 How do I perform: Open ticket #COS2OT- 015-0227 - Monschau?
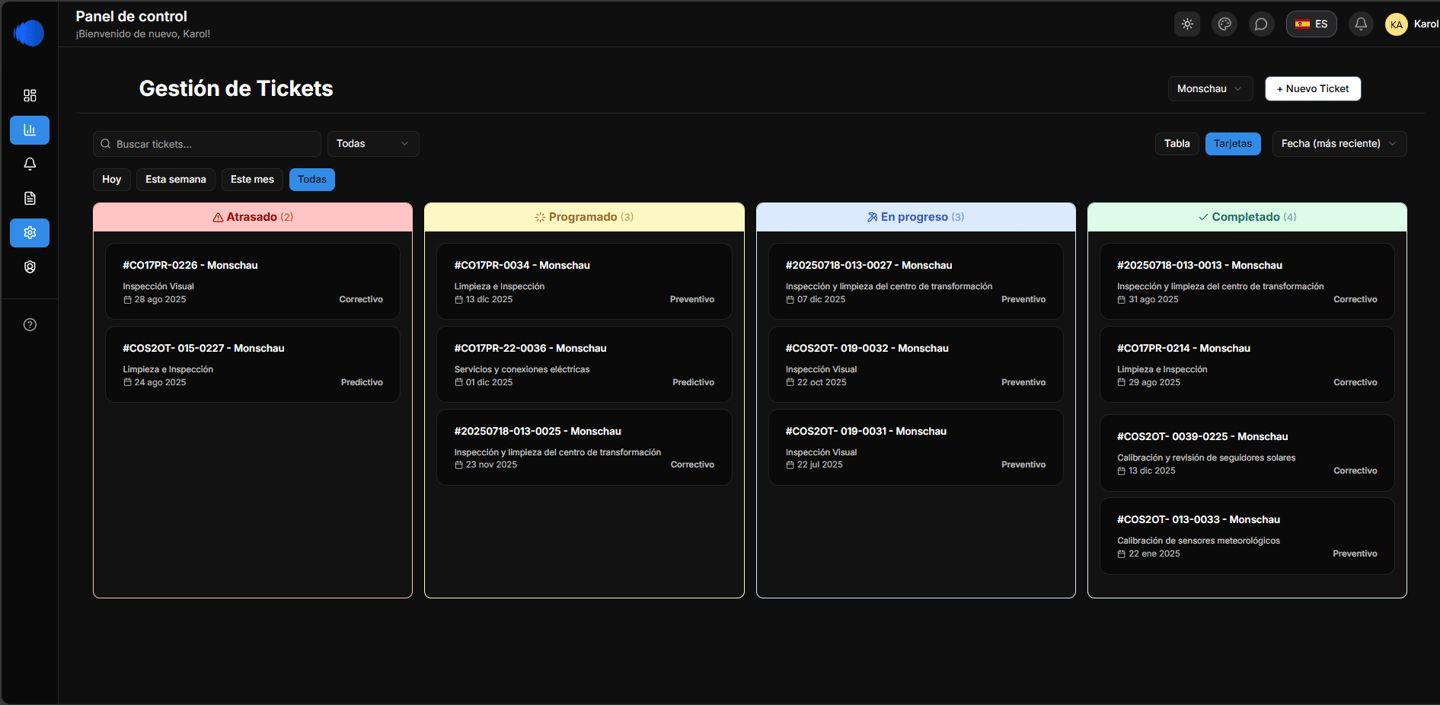click(x=253, y=365)
